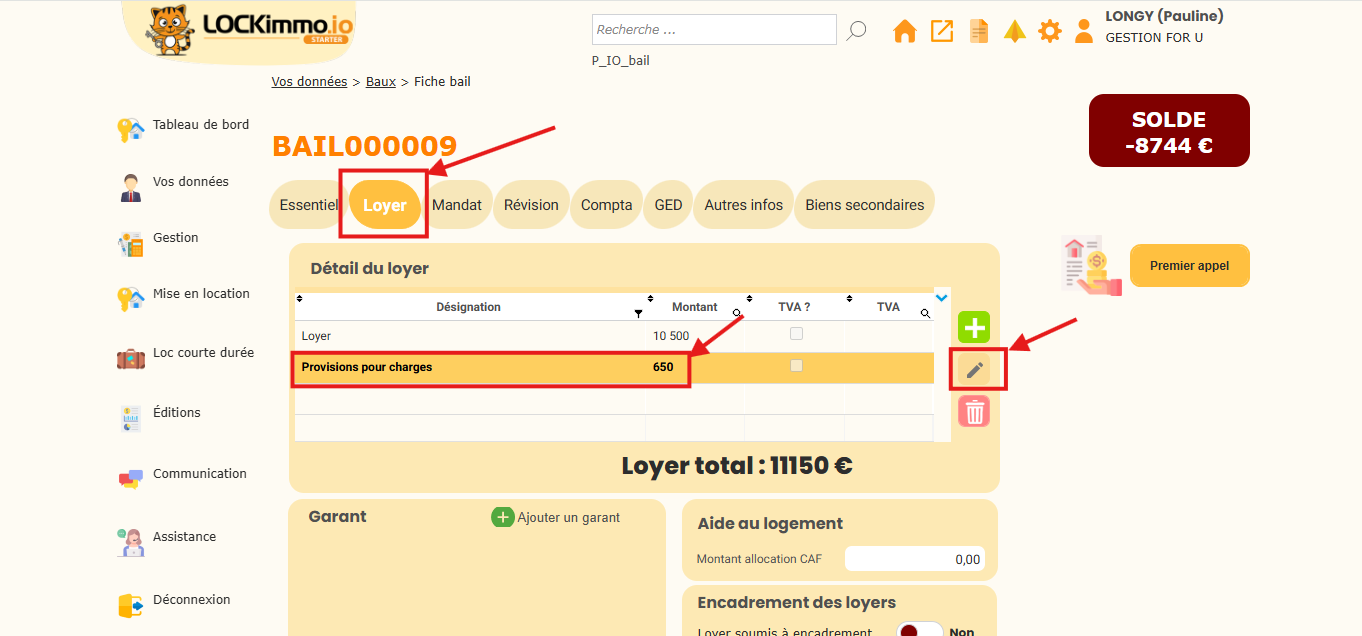The width and height of the screenshot is (1362, 636).
Task: Click the SOLDE -8744 € box
Action: (x=1169, y=131)
